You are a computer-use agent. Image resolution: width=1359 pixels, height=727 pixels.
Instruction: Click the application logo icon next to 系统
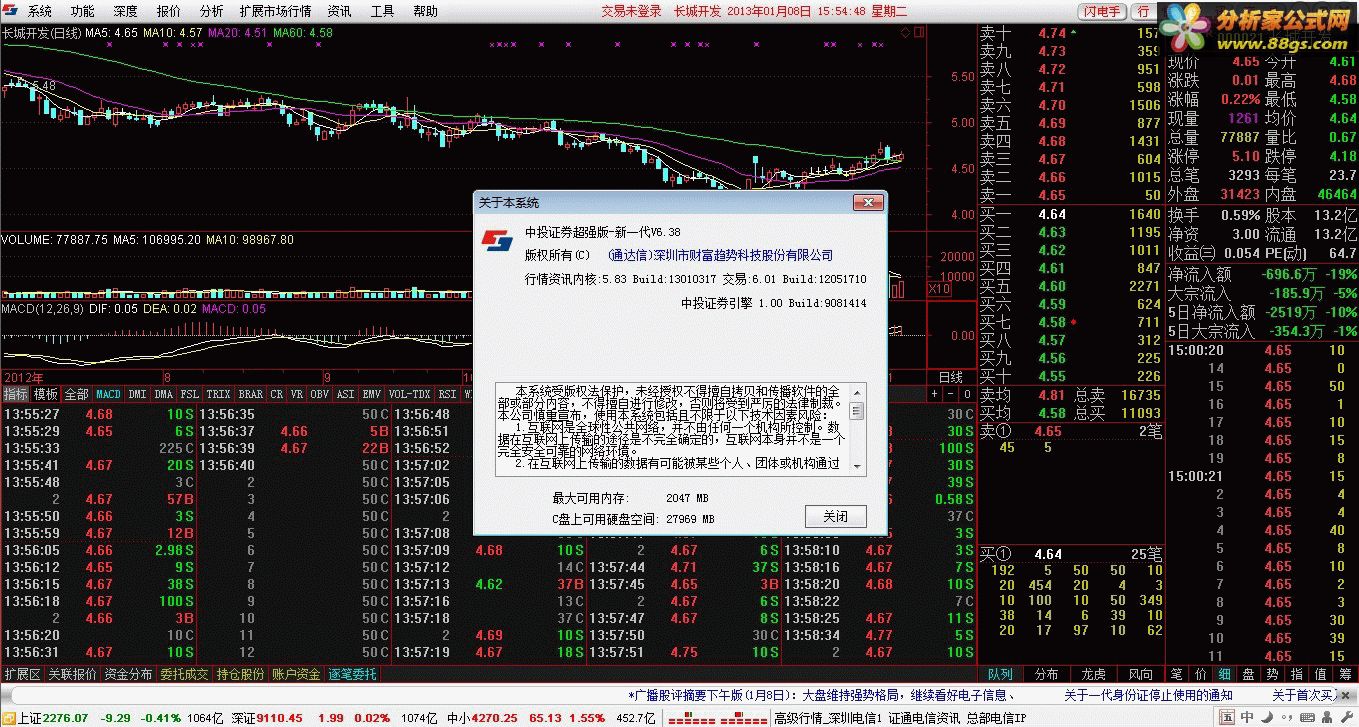tap(12, 11)
